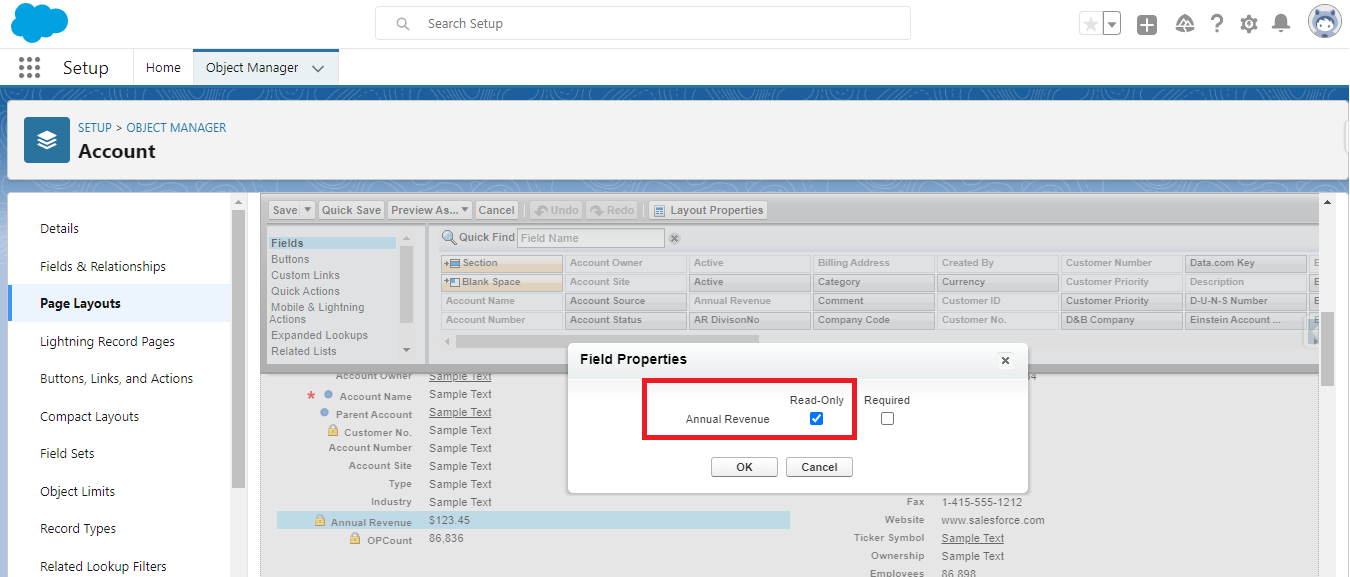Open the Setup gear icon
This screenshot has width=1350, height=577.
tap(1249, 24)
